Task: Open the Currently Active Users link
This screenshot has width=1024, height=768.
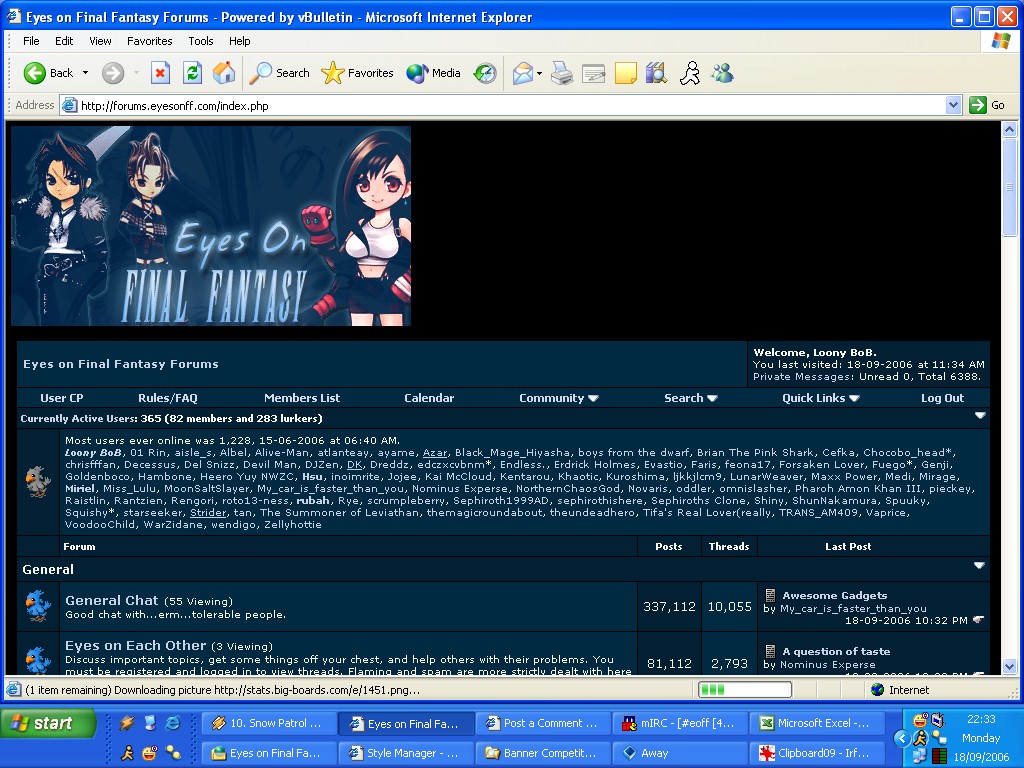Action: (x=78, y=418)
